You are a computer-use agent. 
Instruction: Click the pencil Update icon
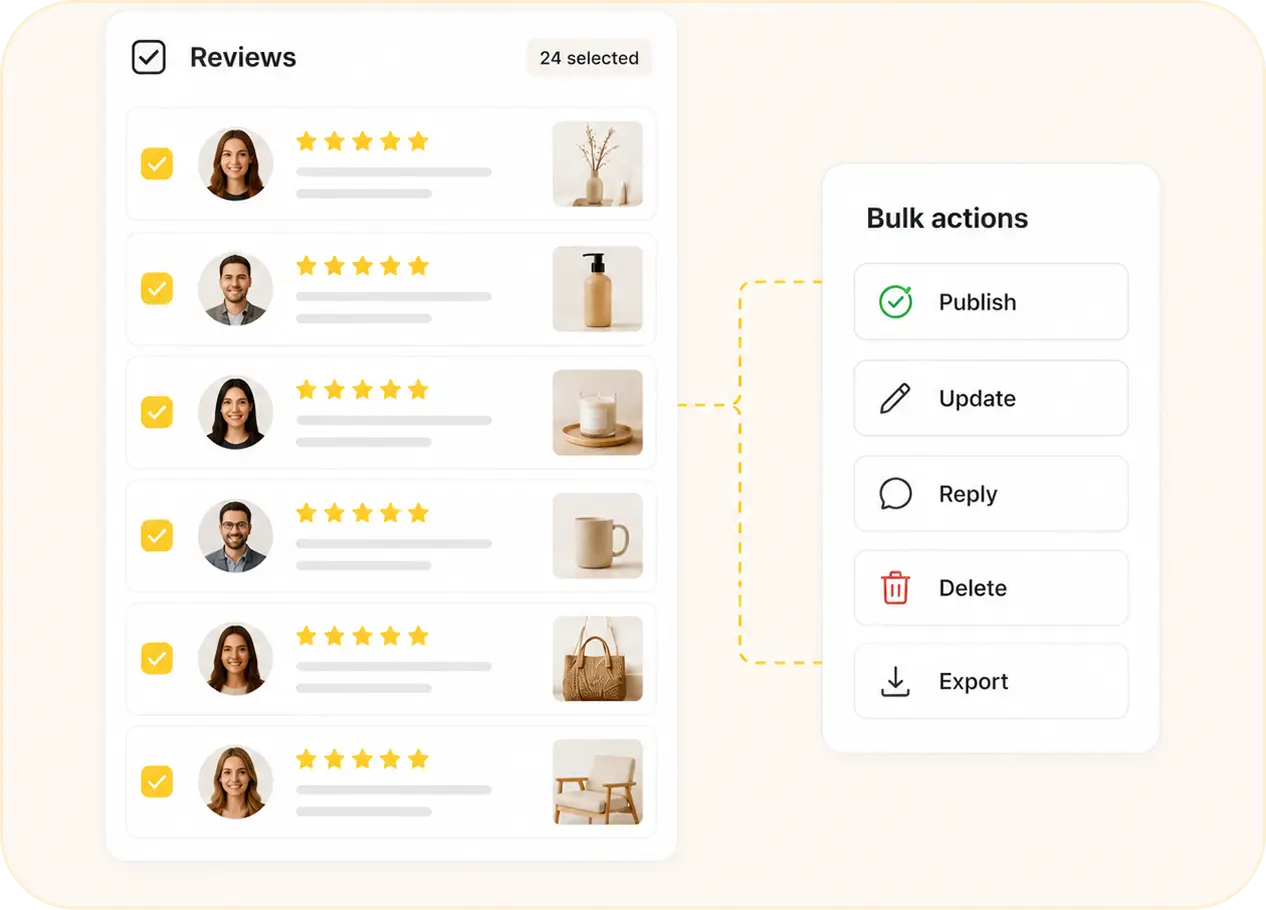point(895,398)
